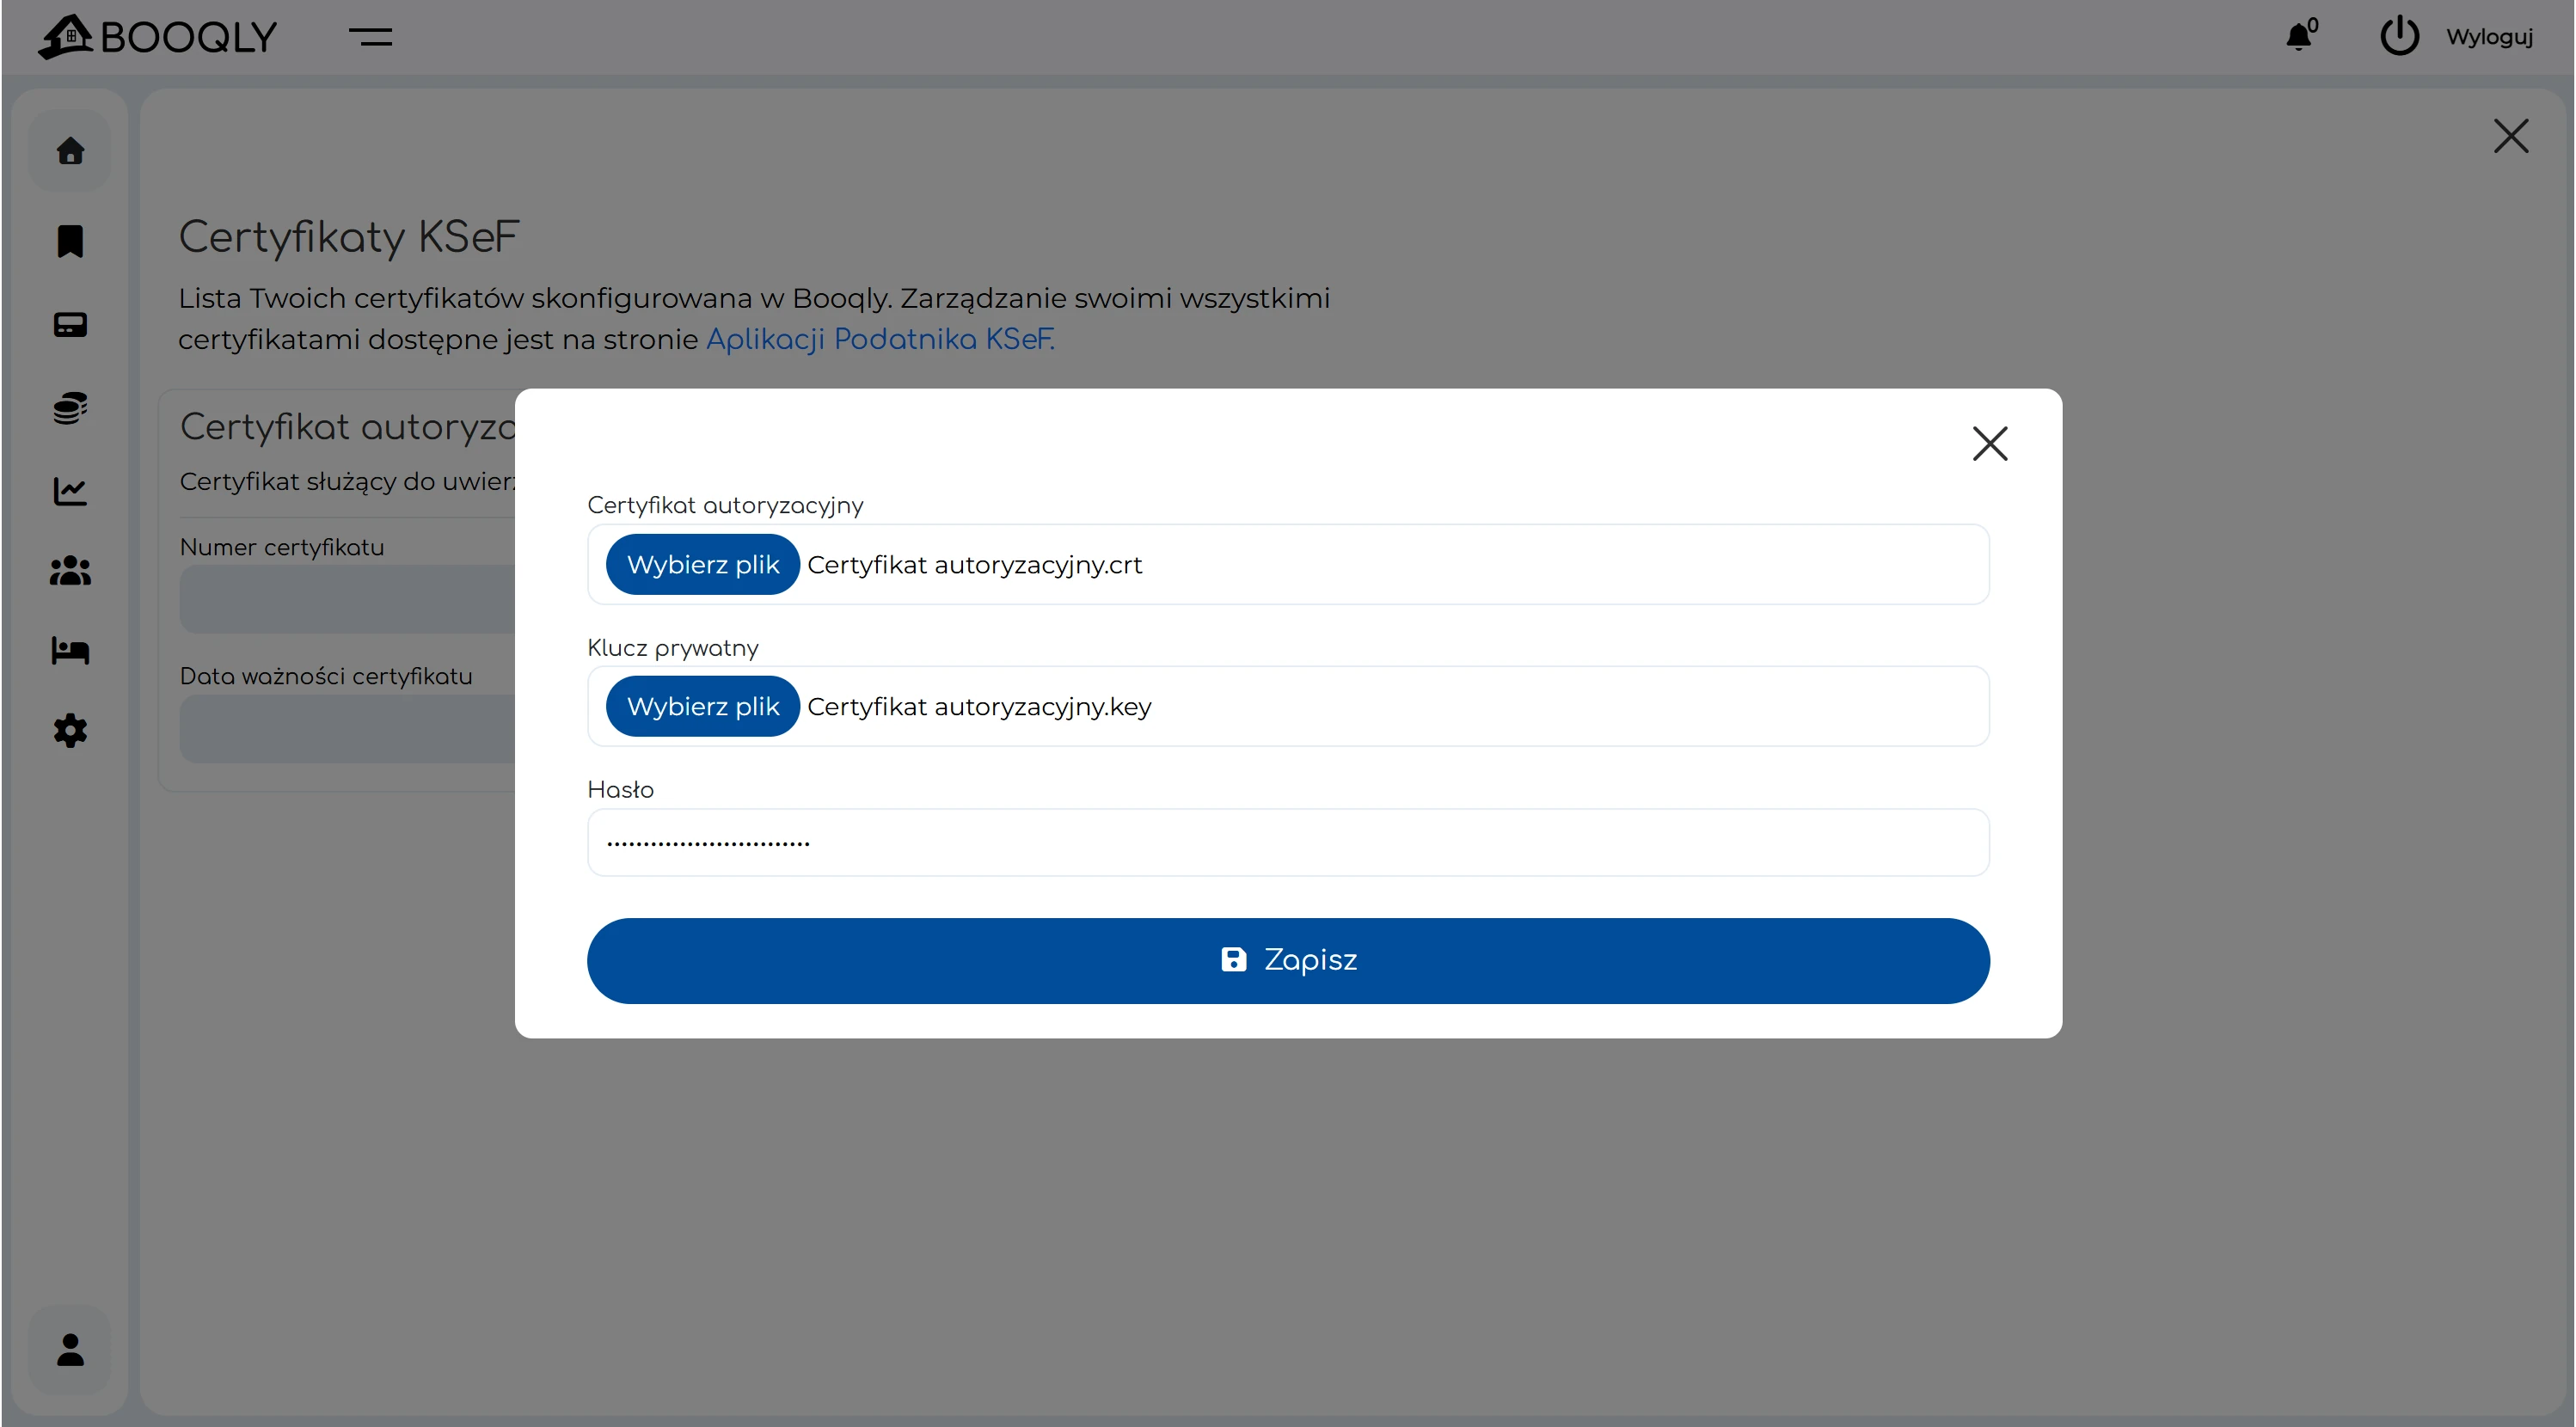2576x1427 pixels.
Task: Click the power icon to log out
Action: point(2399,37)
